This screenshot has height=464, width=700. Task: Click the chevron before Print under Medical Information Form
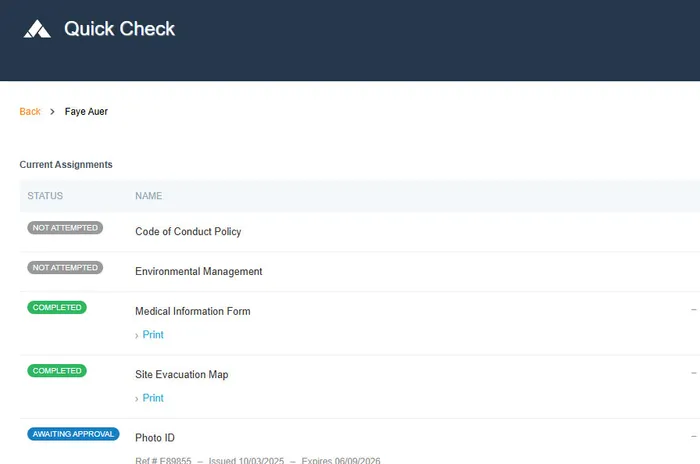tap(137, 335)
